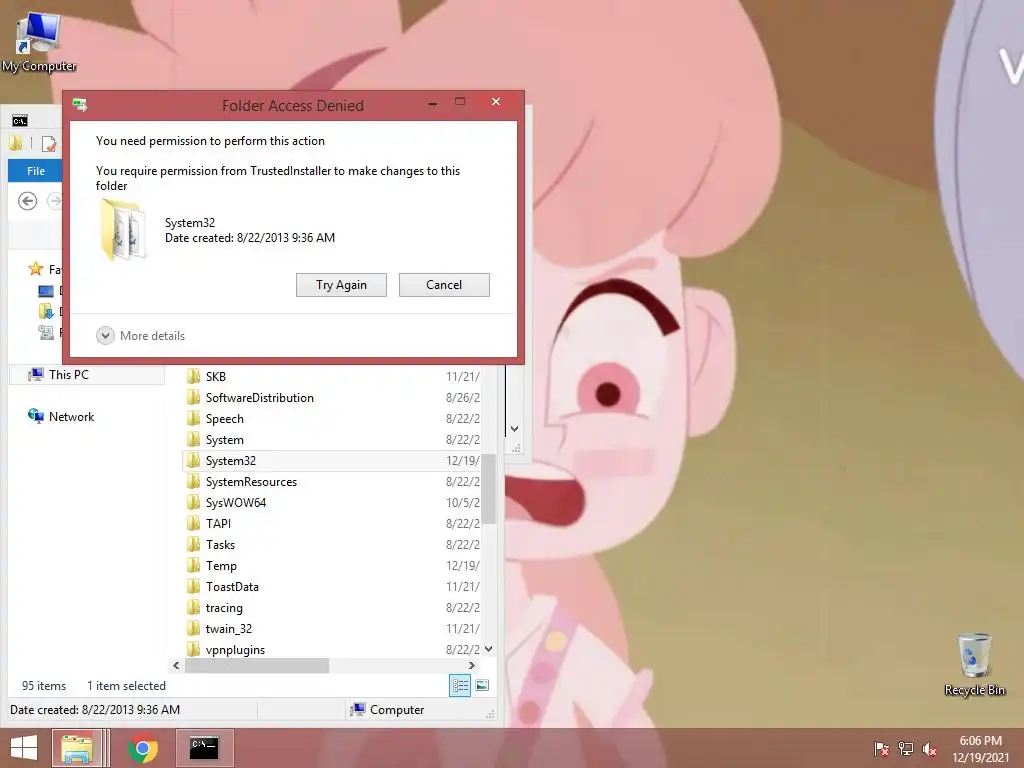Open the File tab in Explorer
1024x768 pixels.
coord(35,171)
